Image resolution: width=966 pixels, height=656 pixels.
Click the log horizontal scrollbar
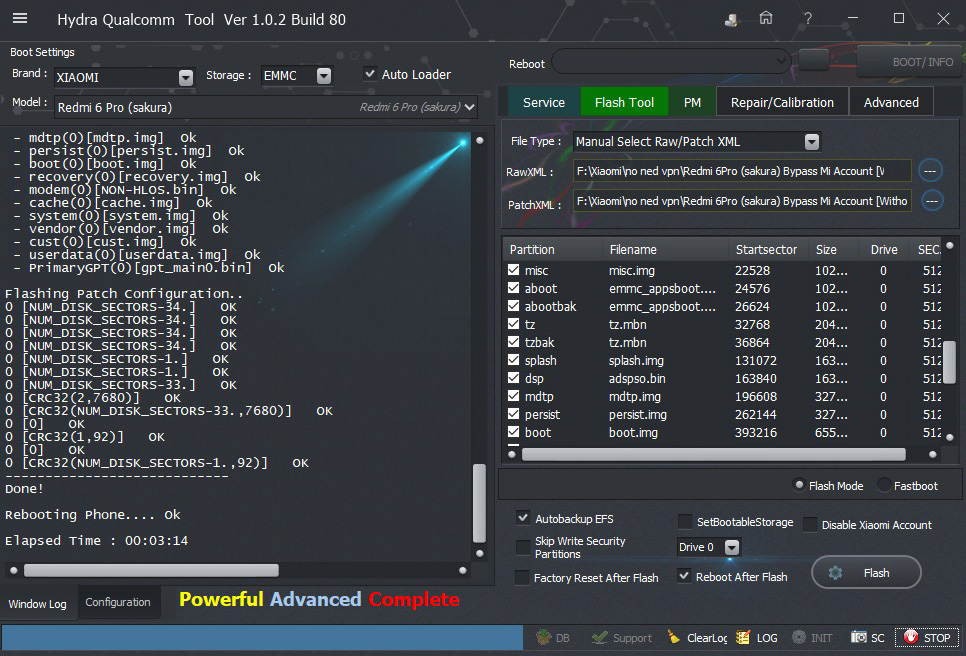(x=151, y=570)
